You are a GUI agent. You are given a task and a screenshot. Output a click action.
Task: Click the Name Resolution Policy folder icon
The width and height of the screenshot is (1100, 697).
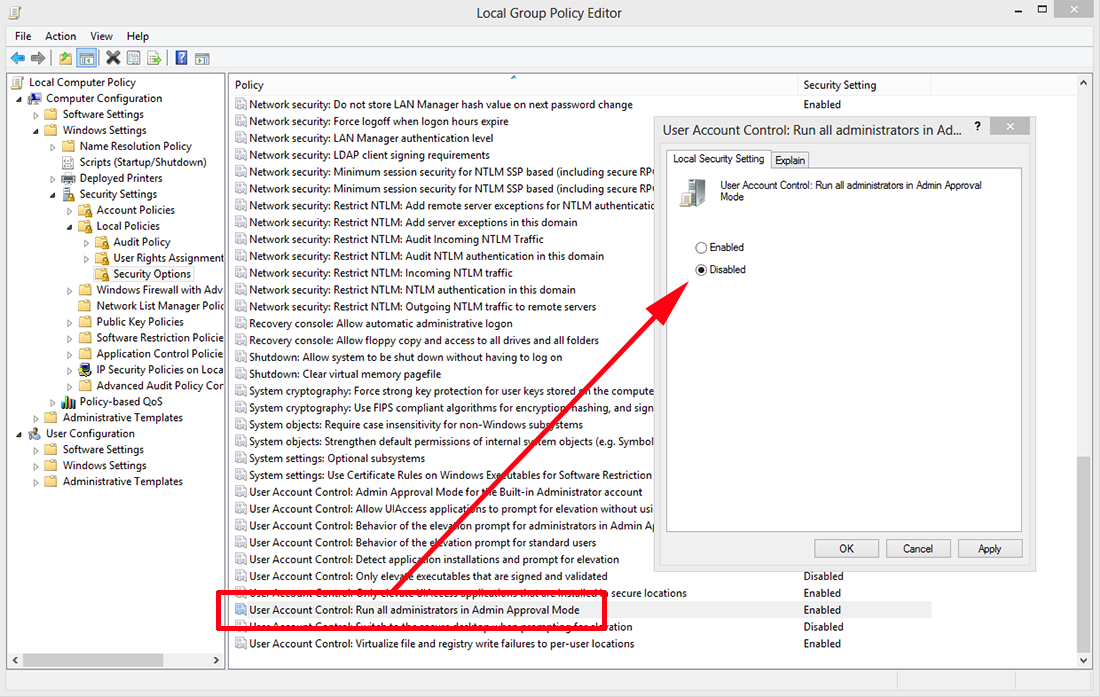(x=68, y=146)
